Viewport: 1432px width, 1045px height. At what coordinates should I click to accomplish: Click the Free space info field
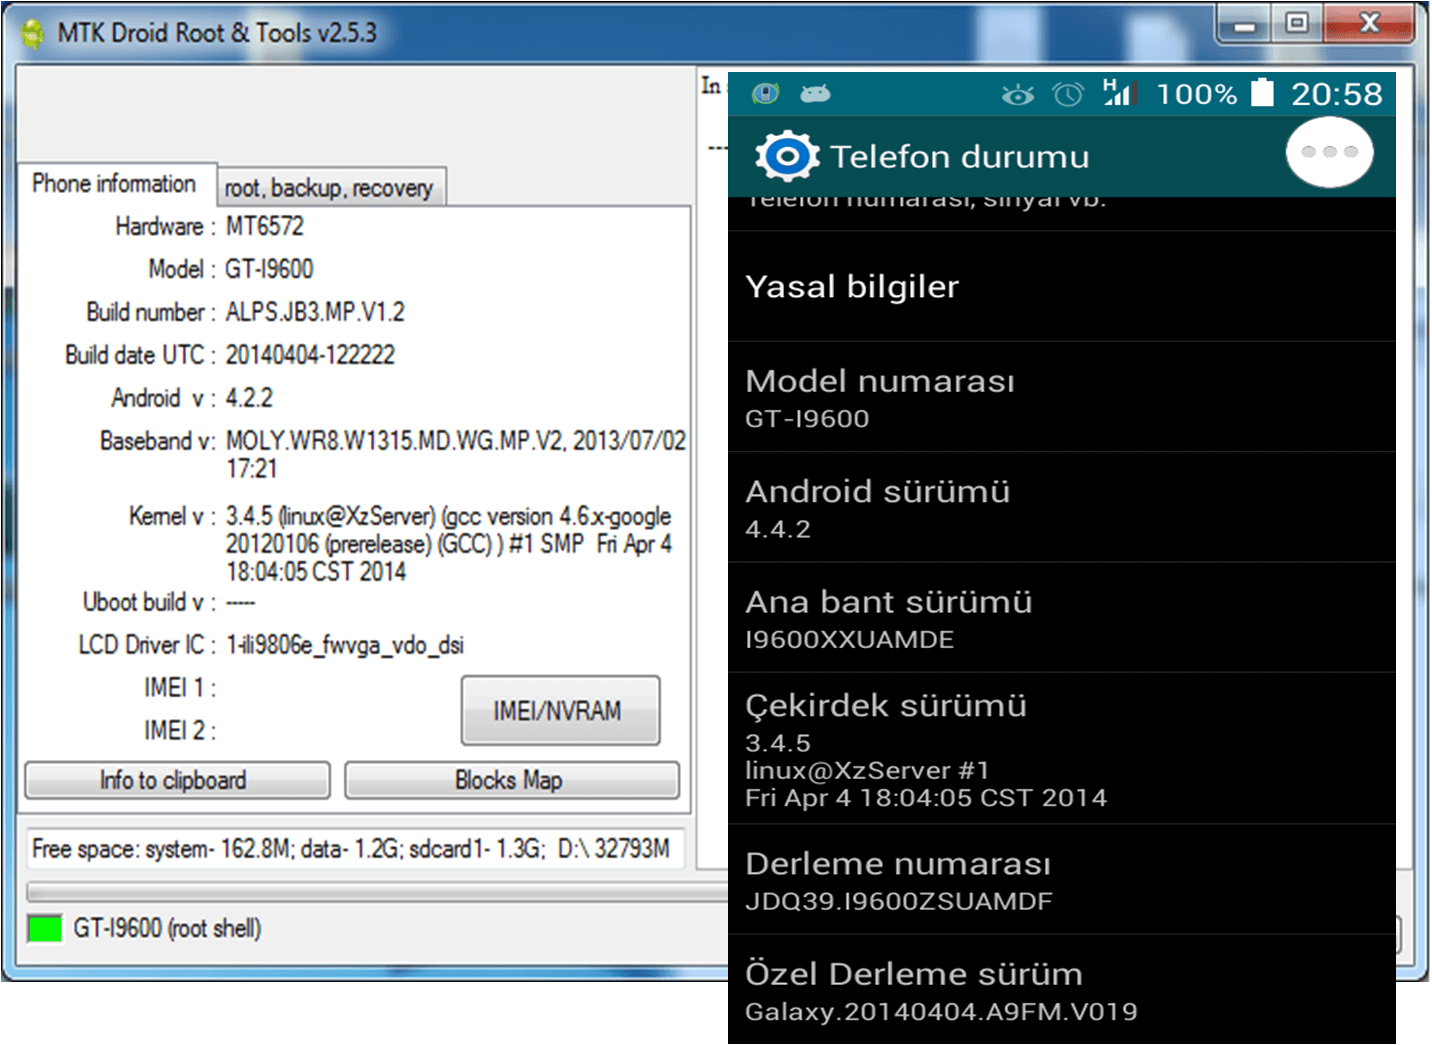355,849
